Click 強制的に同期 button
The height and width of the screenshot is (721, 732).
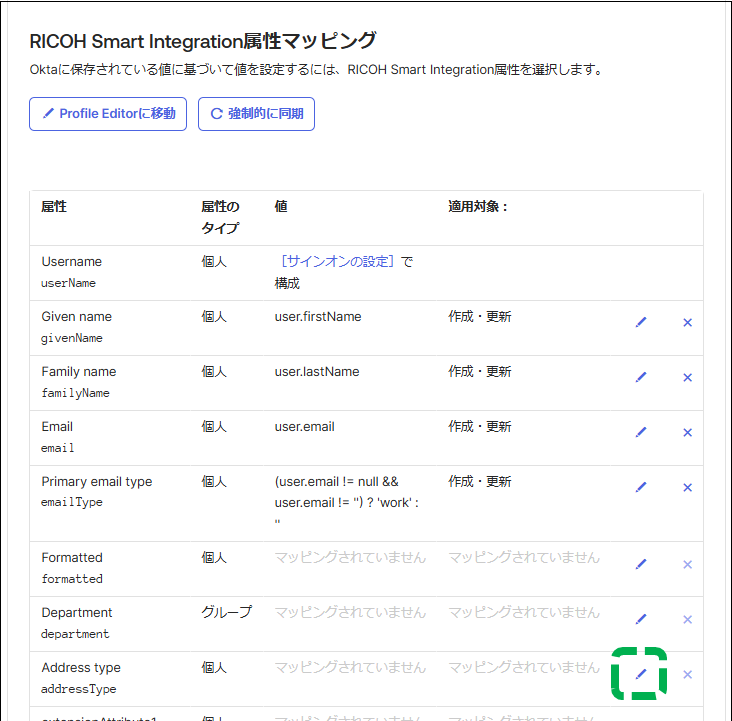[256, 114]
